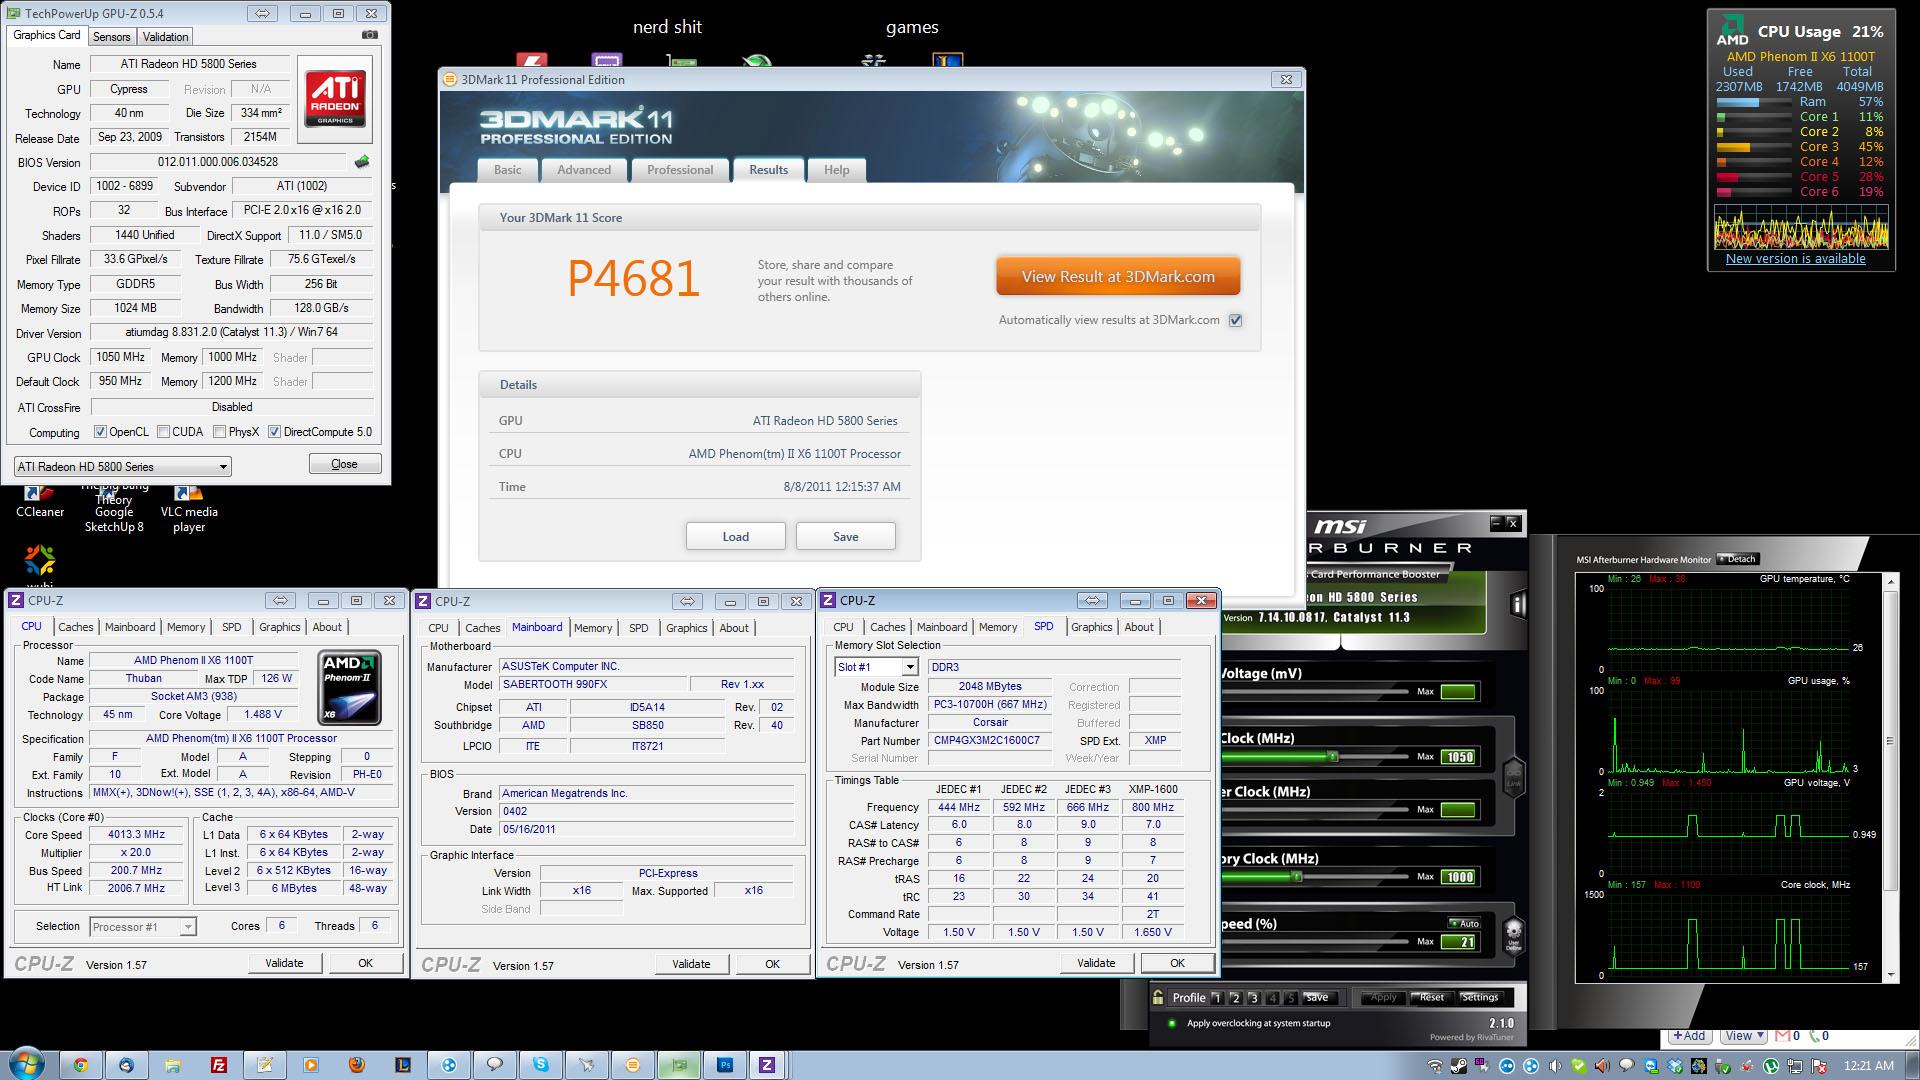Viewport: 1920px width, 1080px height.
Task: Click the Steam tray icon
Action: (1459, 1066)
